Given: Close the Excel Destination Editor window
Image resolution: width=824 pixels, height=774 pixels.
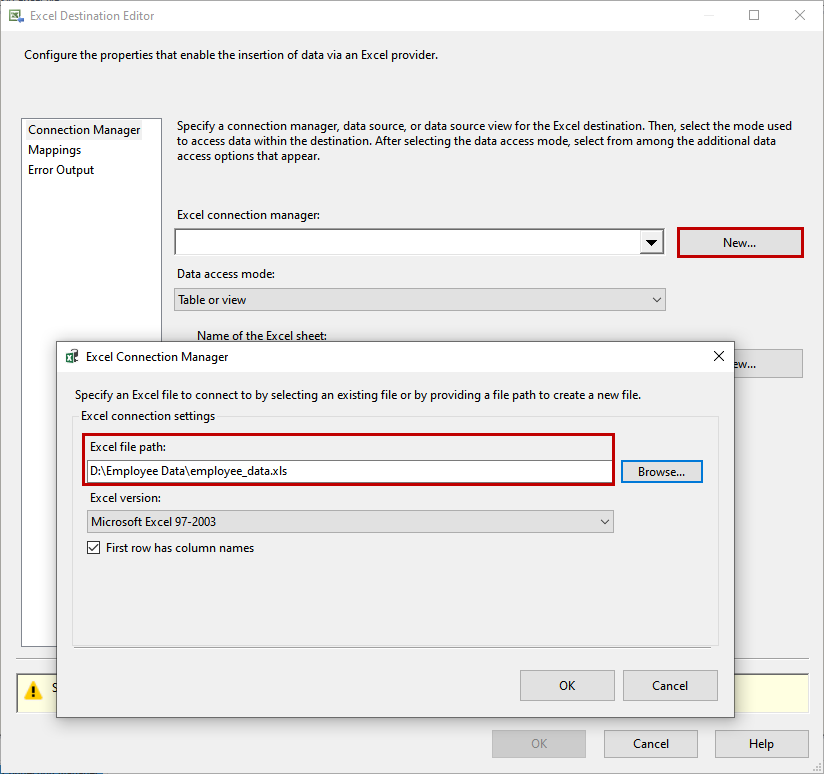Looking at the screenshot, I should (x=799, y=15).
